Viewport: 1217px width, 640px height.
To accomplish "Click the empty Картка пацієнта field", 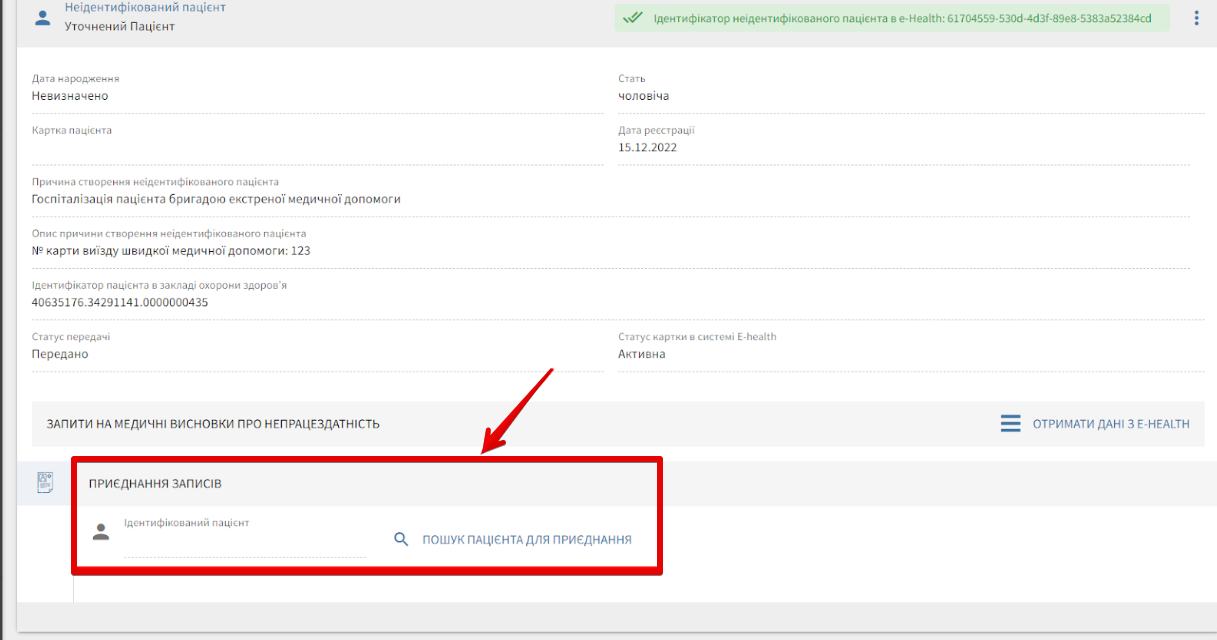I will pyautogui.click(x=316, y=150).
